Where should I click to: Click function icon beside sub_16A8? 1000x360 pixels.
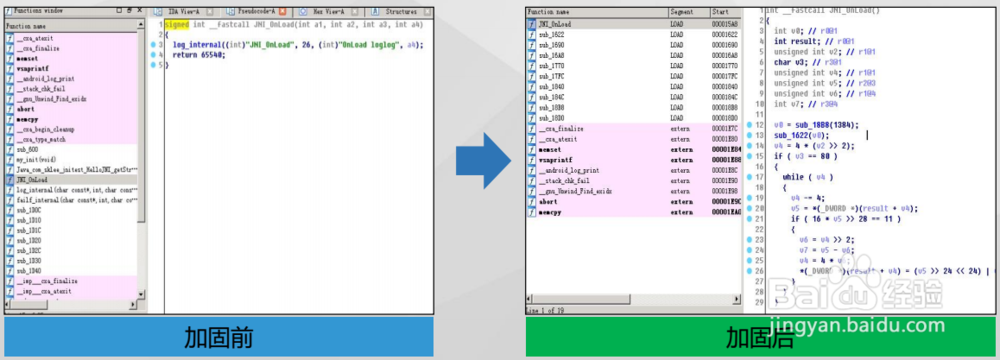pyautogui.click(x=532, y=56)
